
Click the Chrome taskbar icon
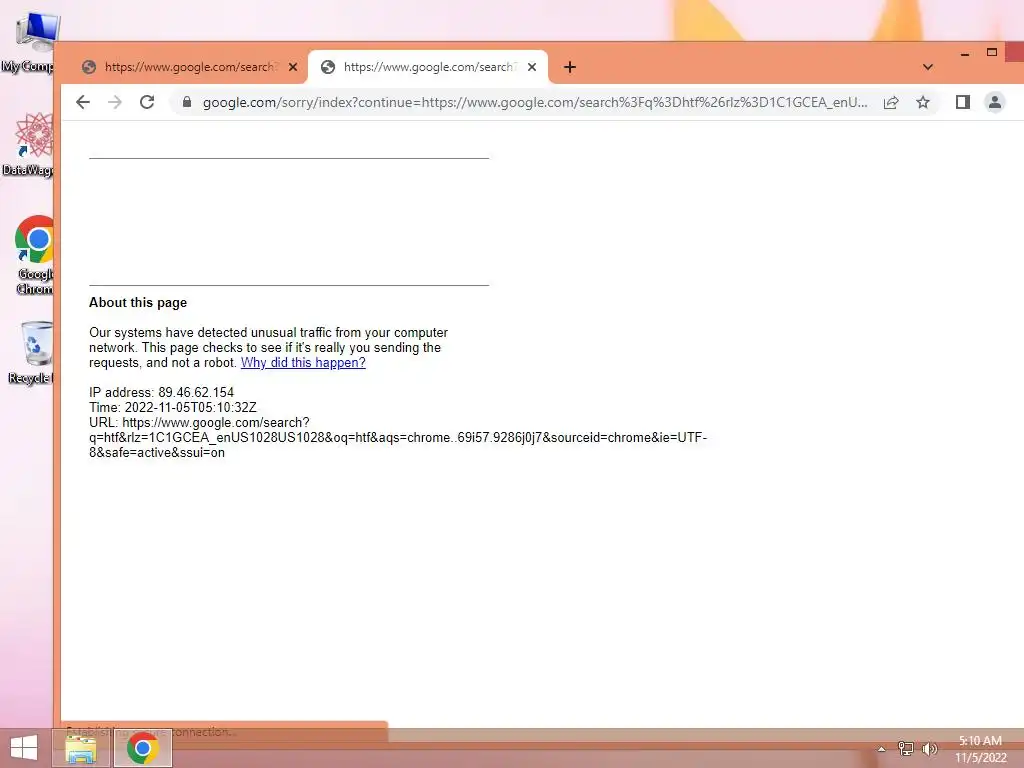pos(143,748)
